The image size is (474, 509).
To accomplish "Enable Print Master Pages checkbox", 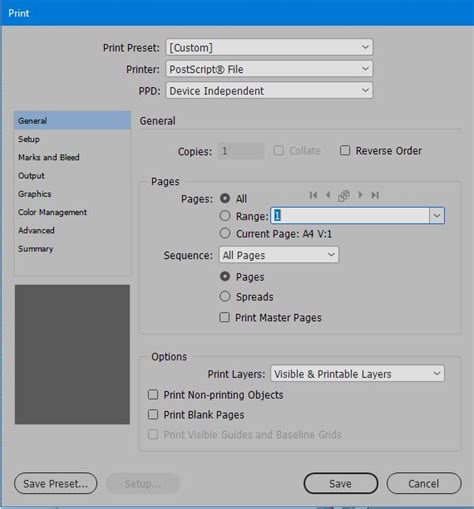I will pyautogui.click(x=225, y=317).
